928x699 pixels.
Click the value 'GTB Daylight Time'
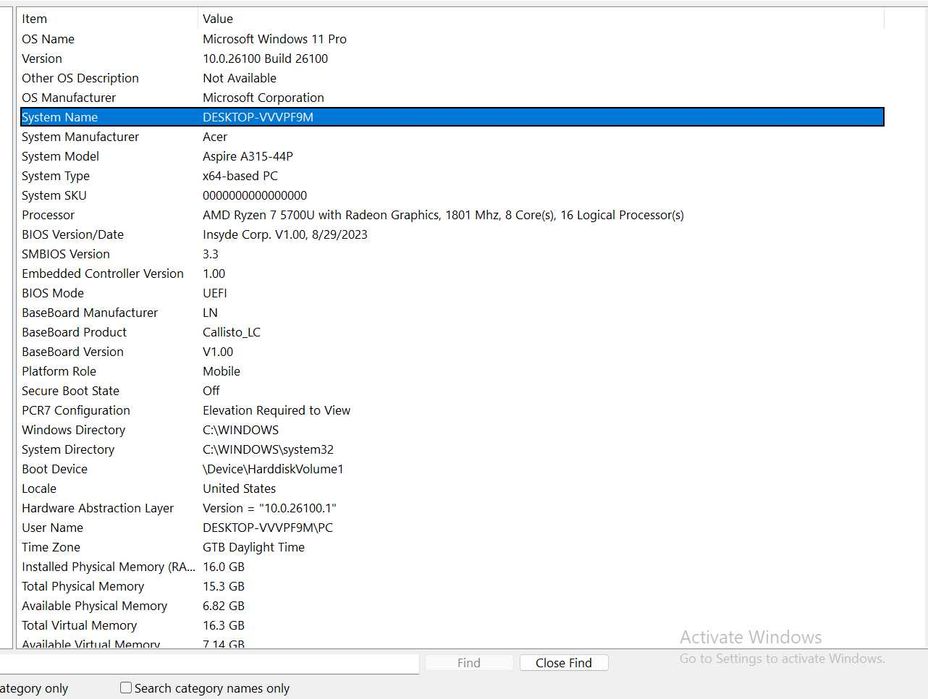coord(253,547)
